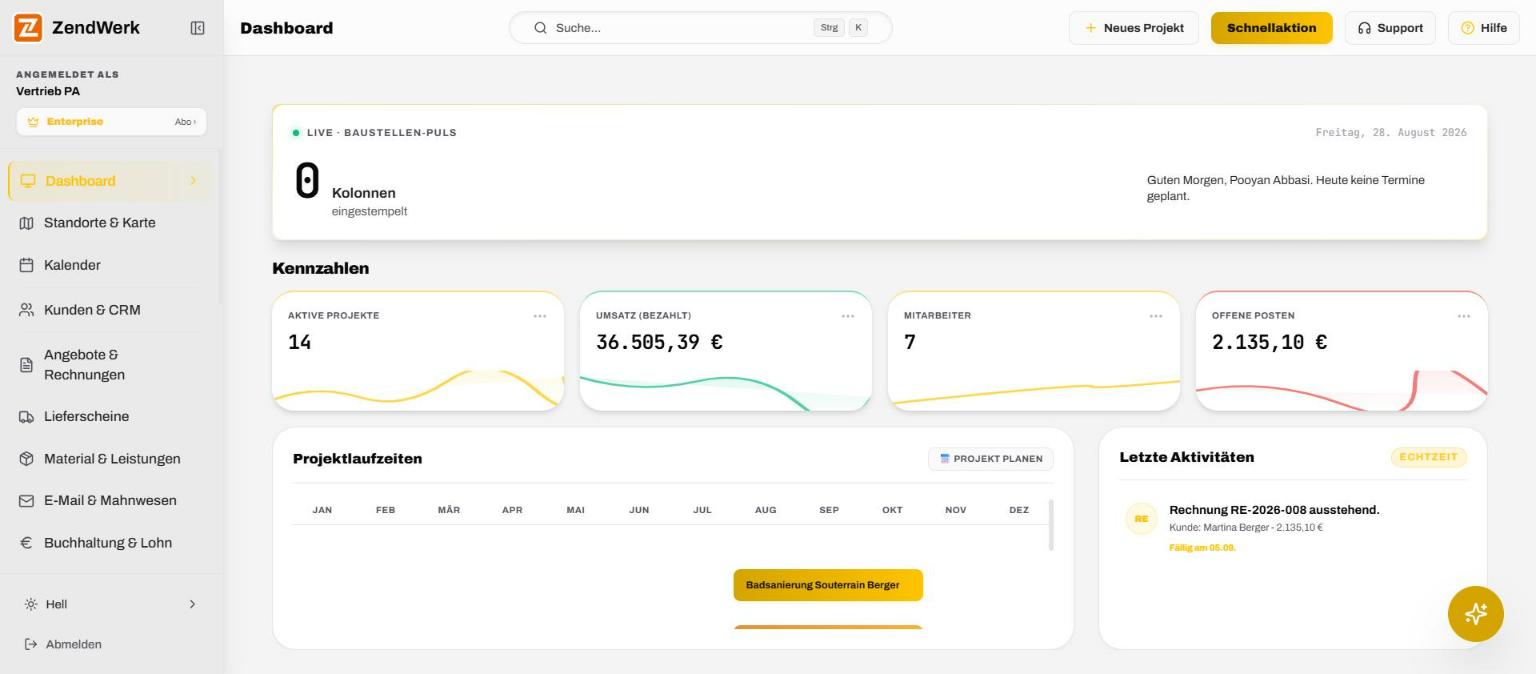Collapse the sidebar with the panel icon

click(197, 28)
